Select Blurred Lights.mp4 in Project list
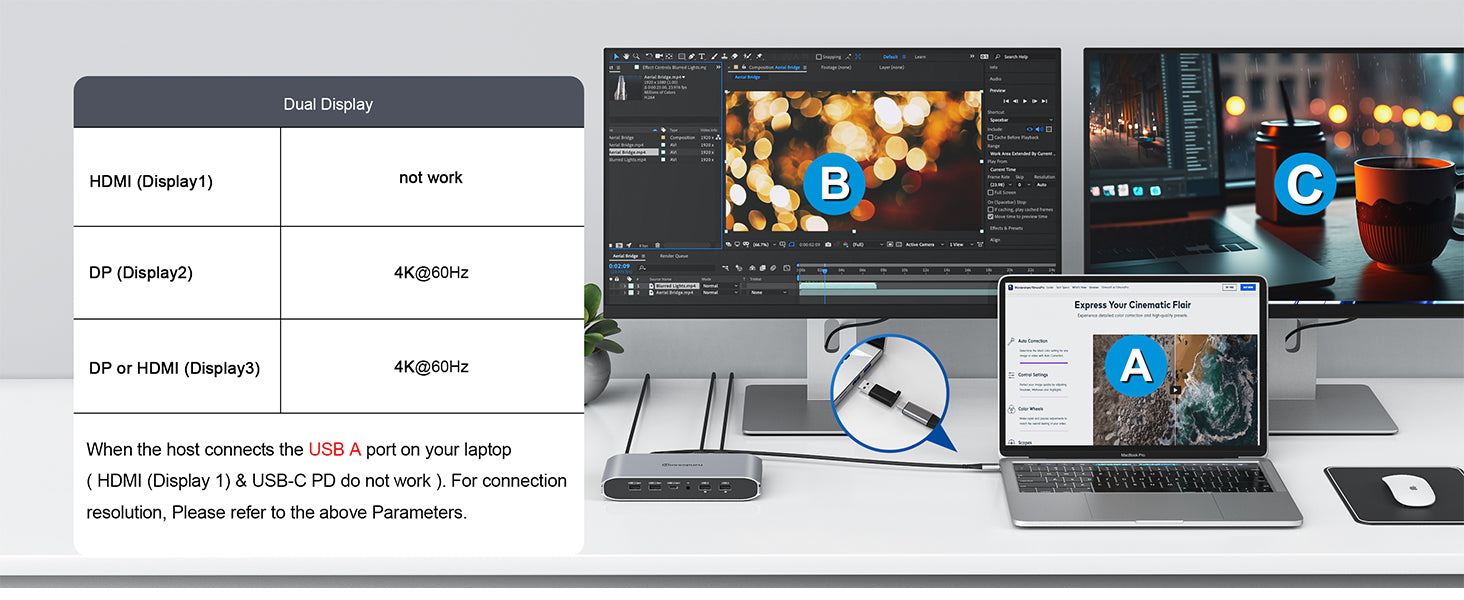 pos(627,159)
